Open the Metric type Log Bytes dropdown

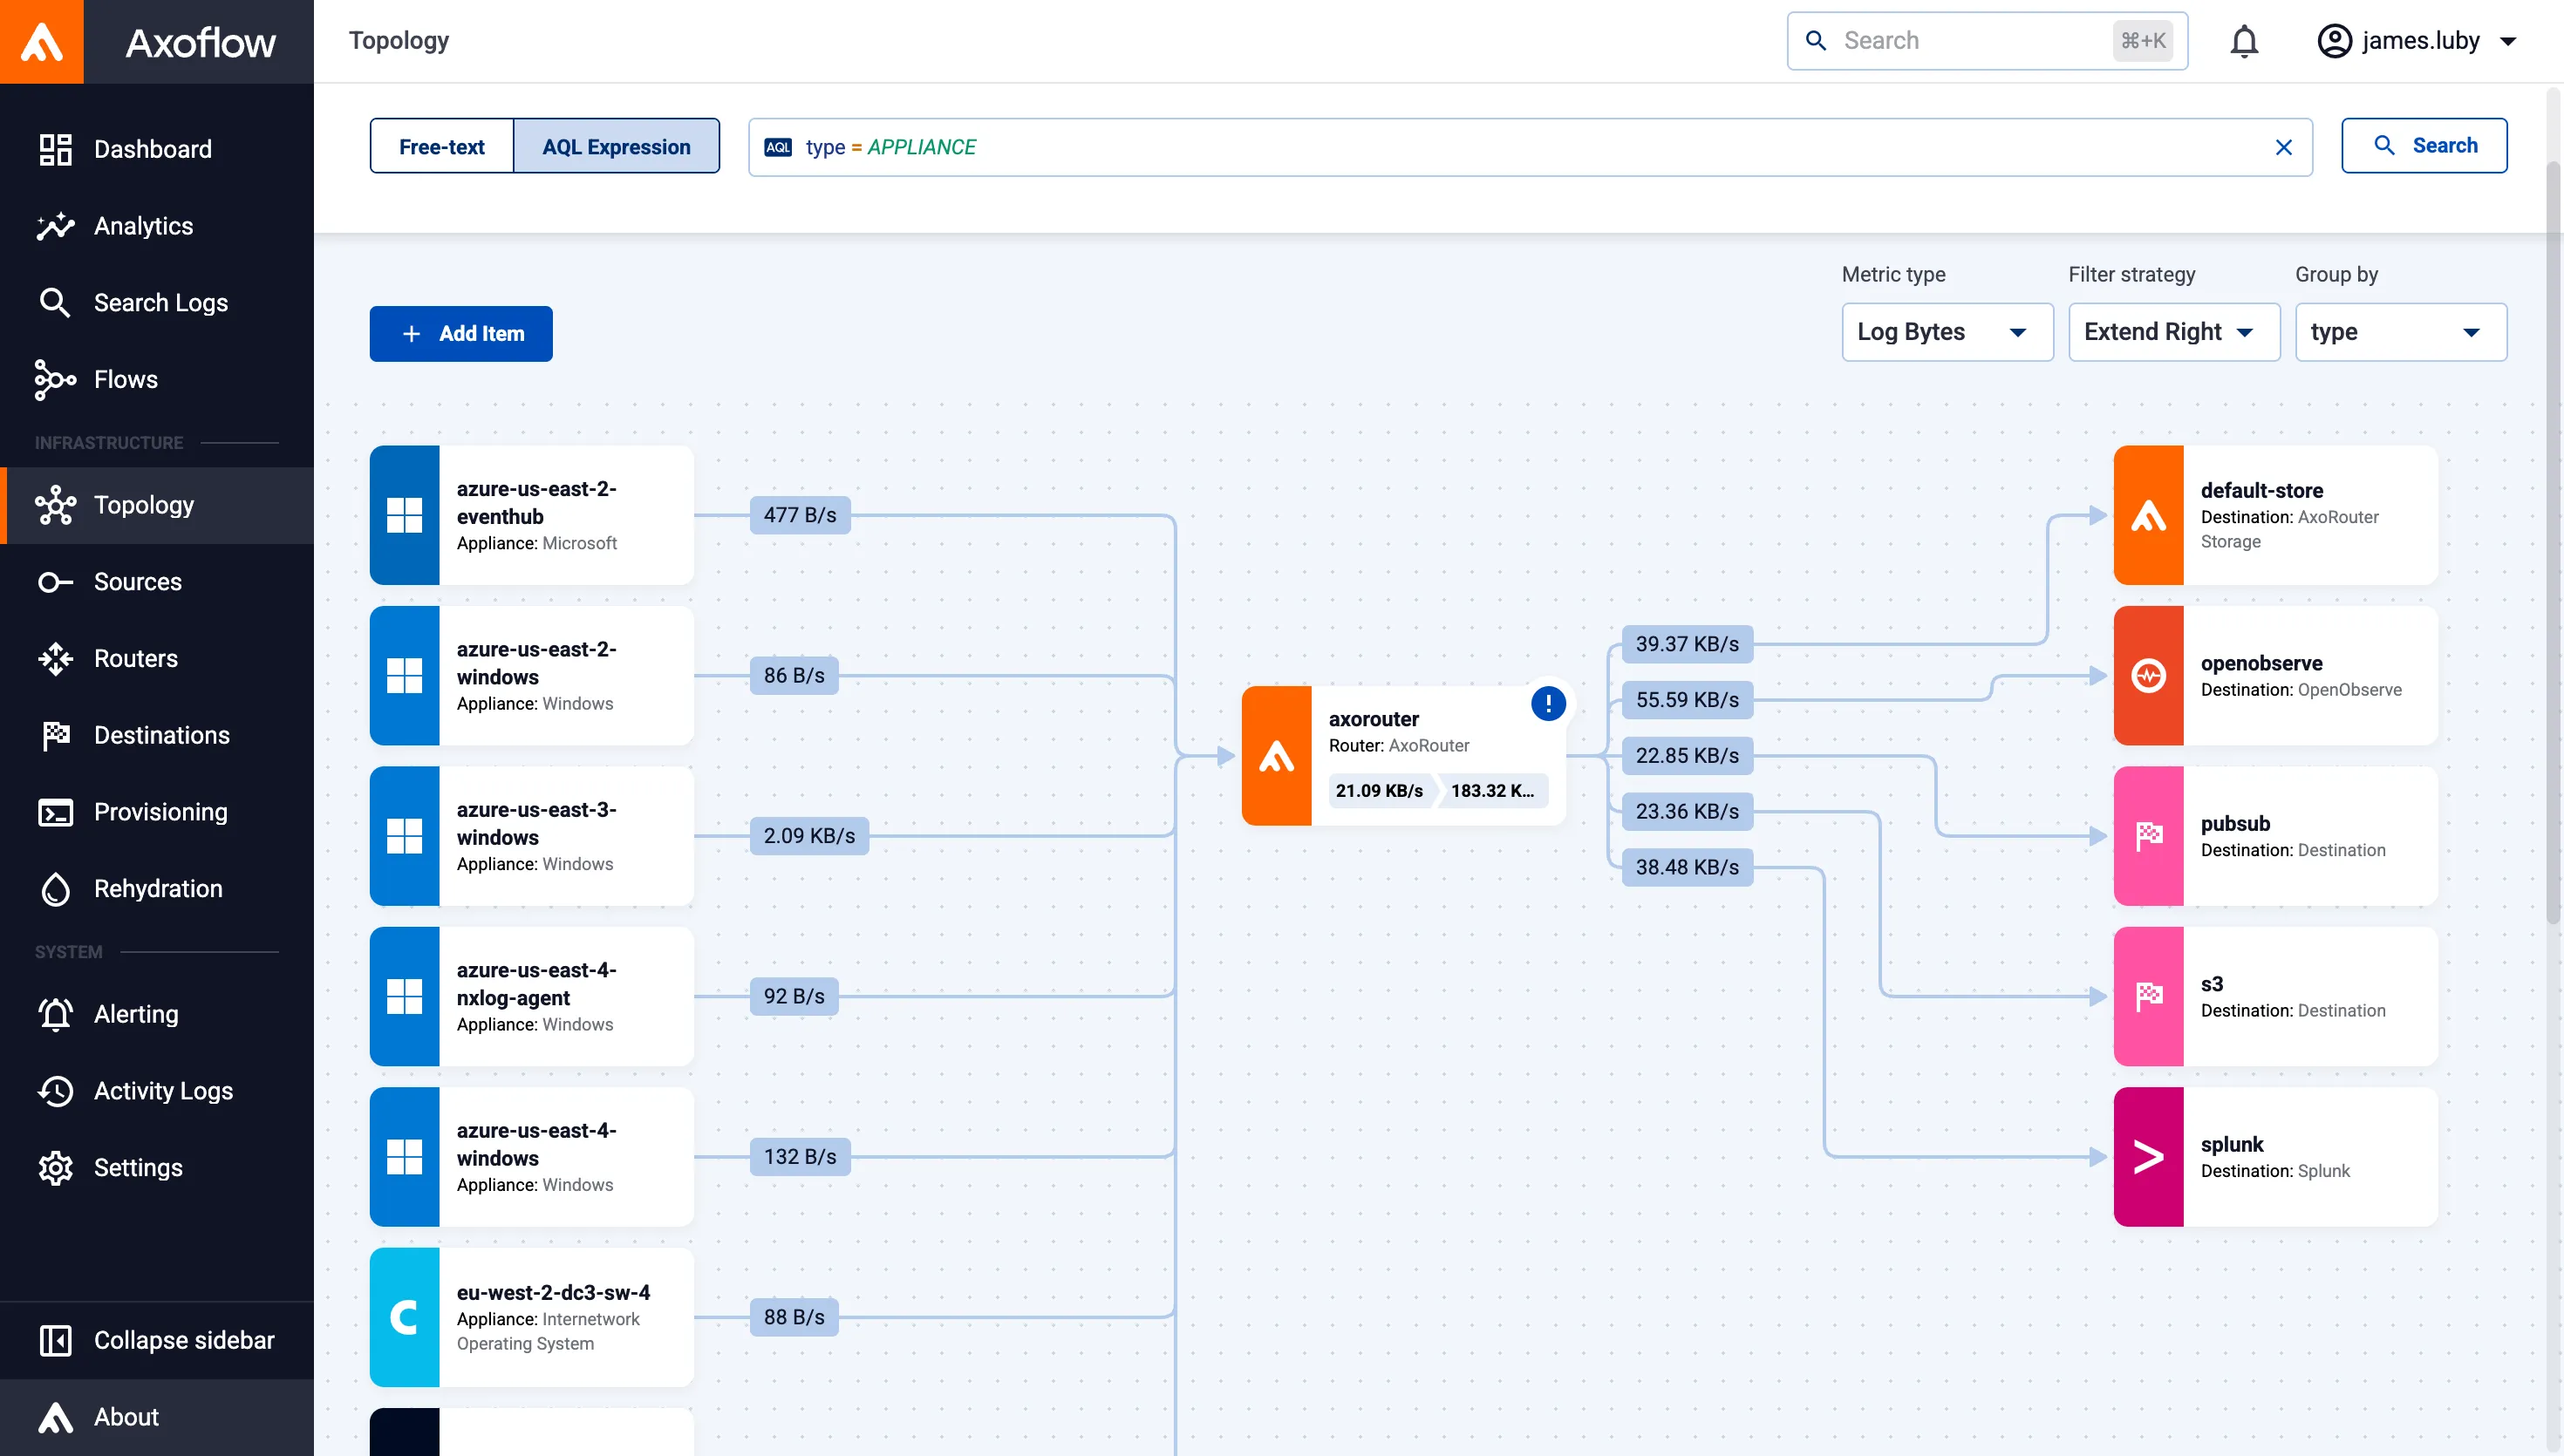pyautogui.click(x=1946, y=332)
